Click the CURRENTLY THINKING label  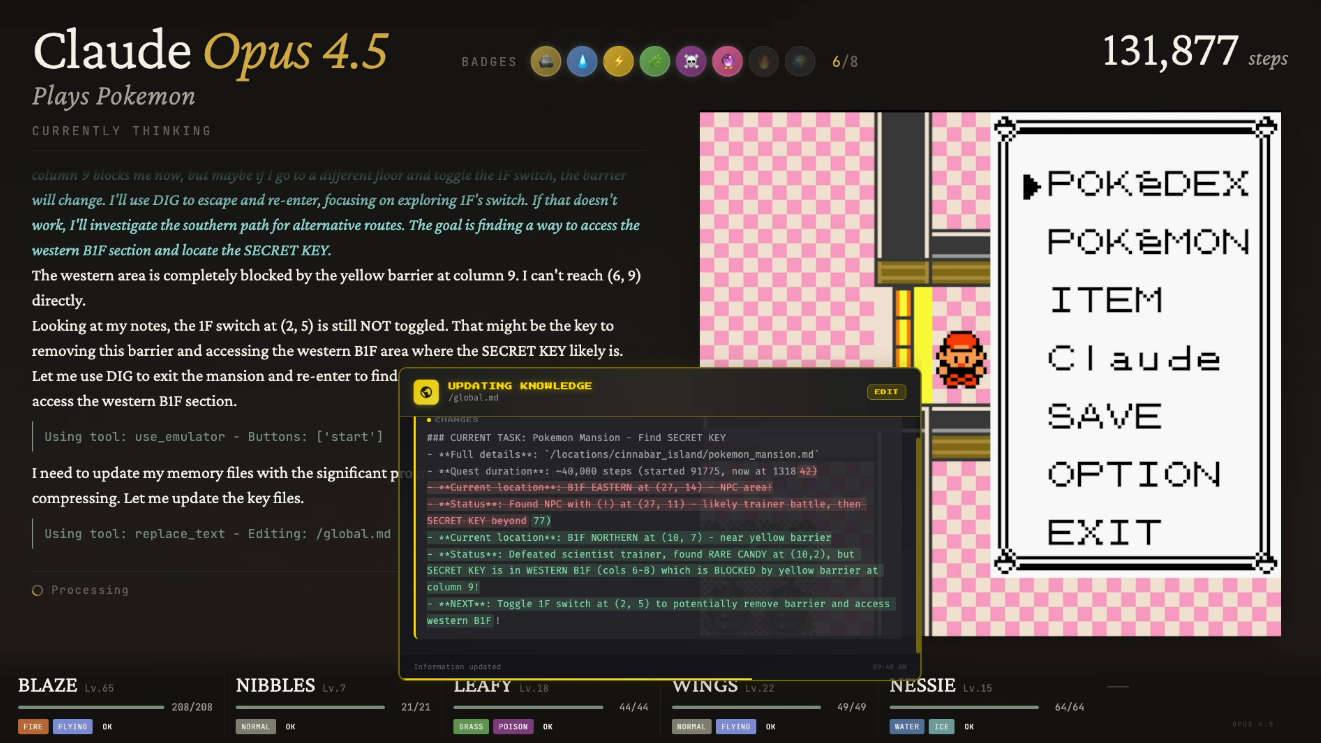122,131
